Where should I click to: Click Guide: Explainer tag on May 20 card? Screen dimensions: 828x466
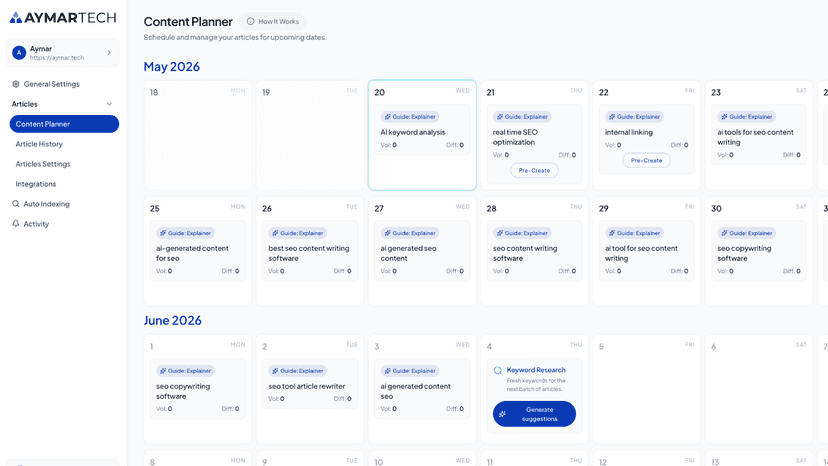pos(410,117)
